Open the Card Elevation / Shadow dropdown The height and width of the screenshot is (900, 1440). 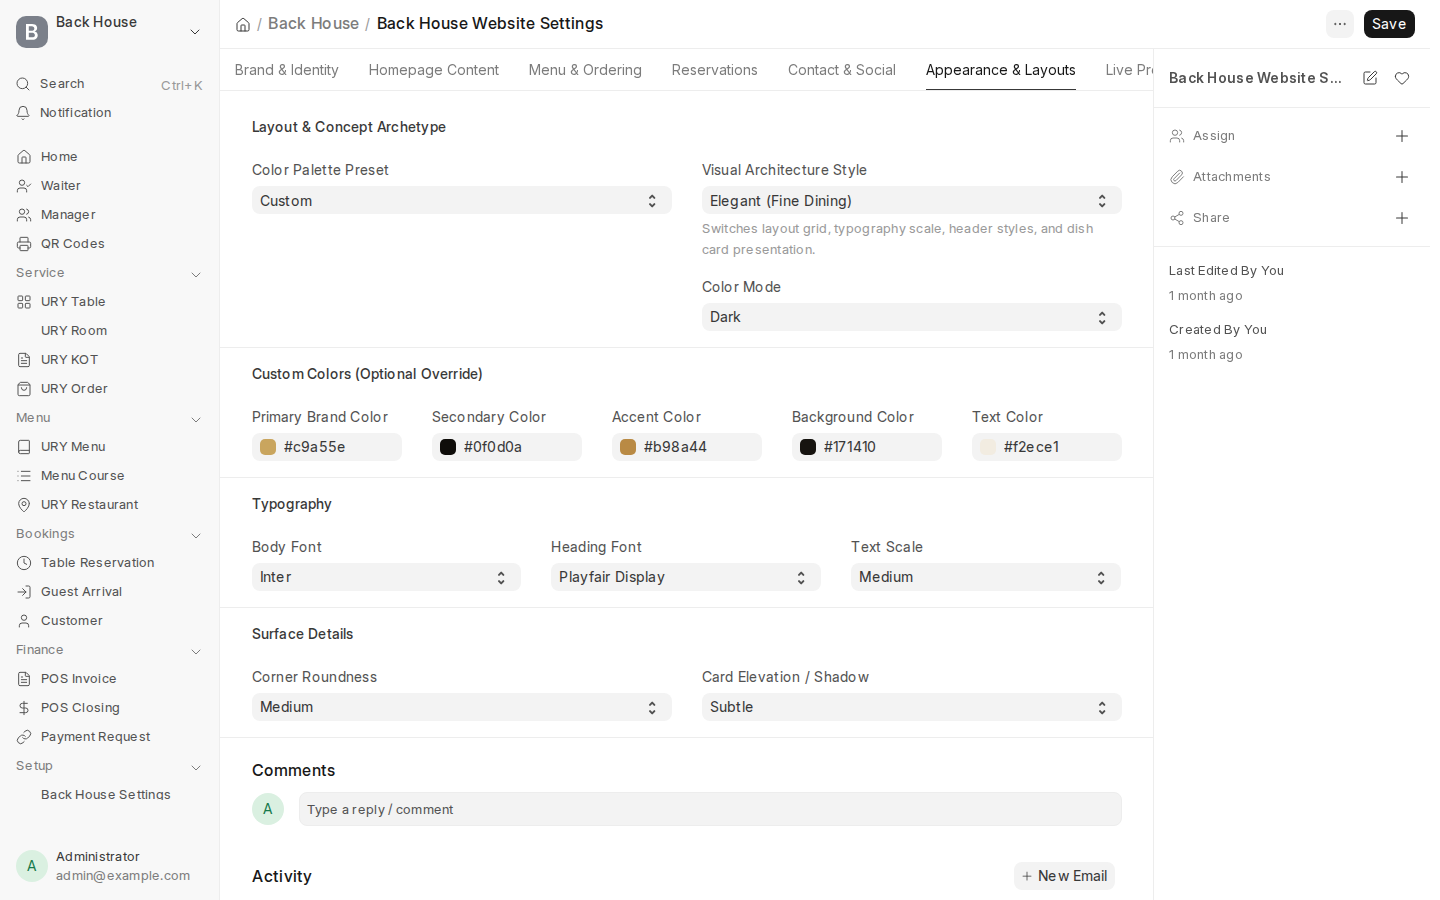[x=911, y=707]
